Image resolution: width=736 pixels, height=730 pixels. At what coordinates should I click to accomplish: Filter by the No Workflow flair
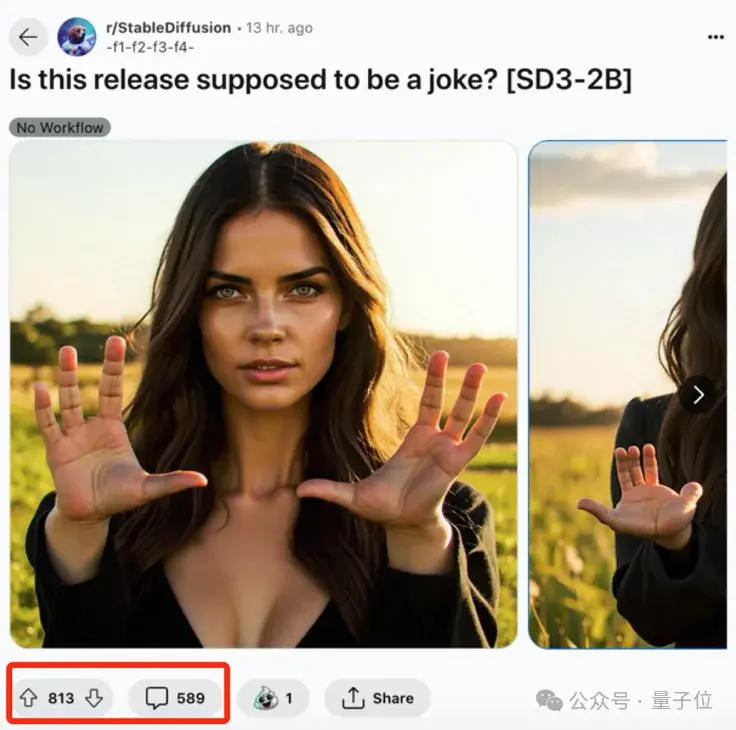click(60, 127)
